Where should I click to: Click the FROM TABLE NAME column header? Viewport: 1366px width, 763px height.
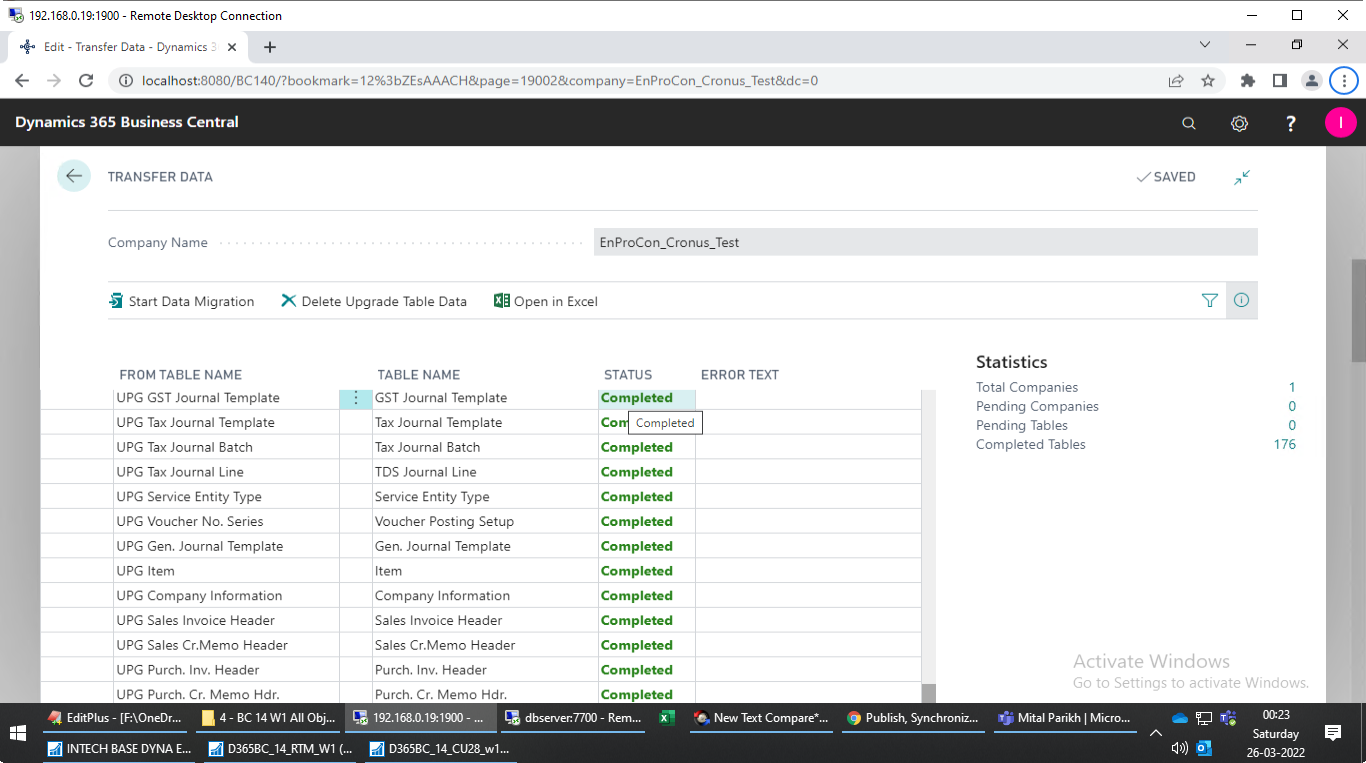[x=180, y=375]
